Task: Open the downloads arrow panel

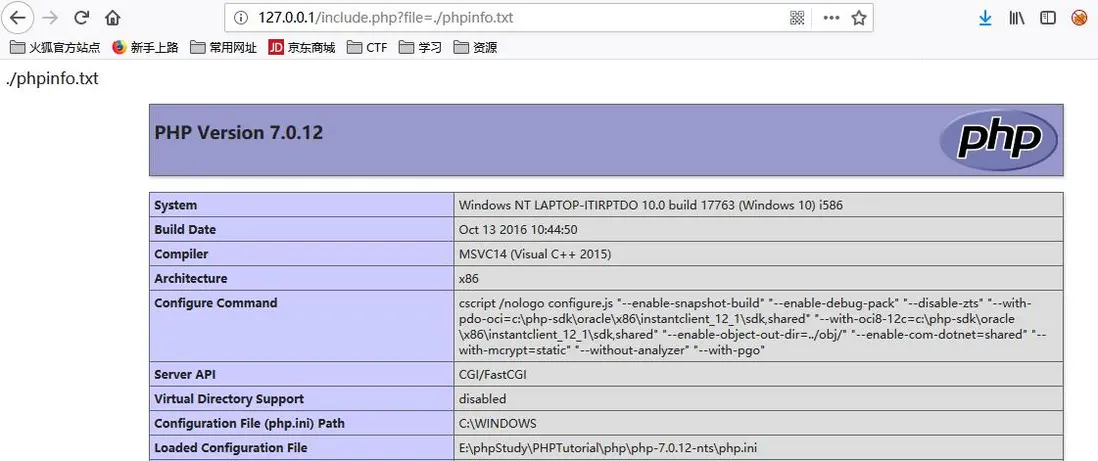Action: point(985,18)
